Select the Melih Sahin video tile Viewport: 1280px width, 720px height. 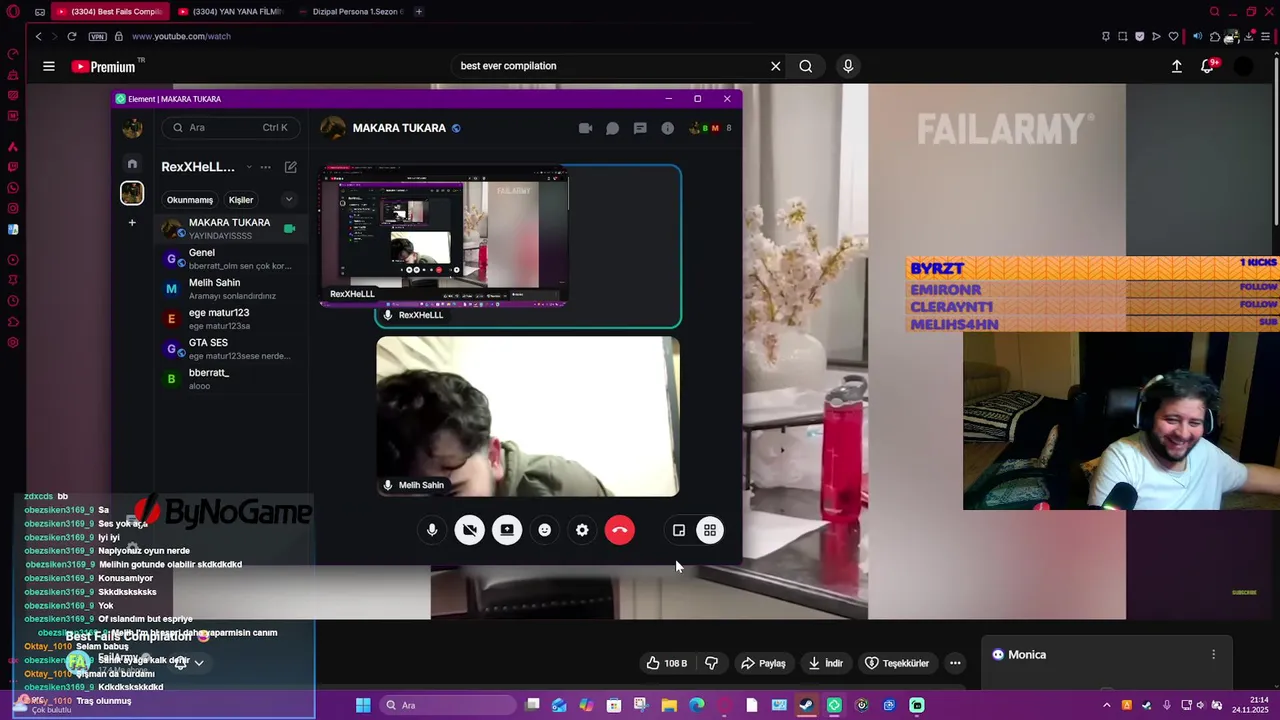point(528,416)
